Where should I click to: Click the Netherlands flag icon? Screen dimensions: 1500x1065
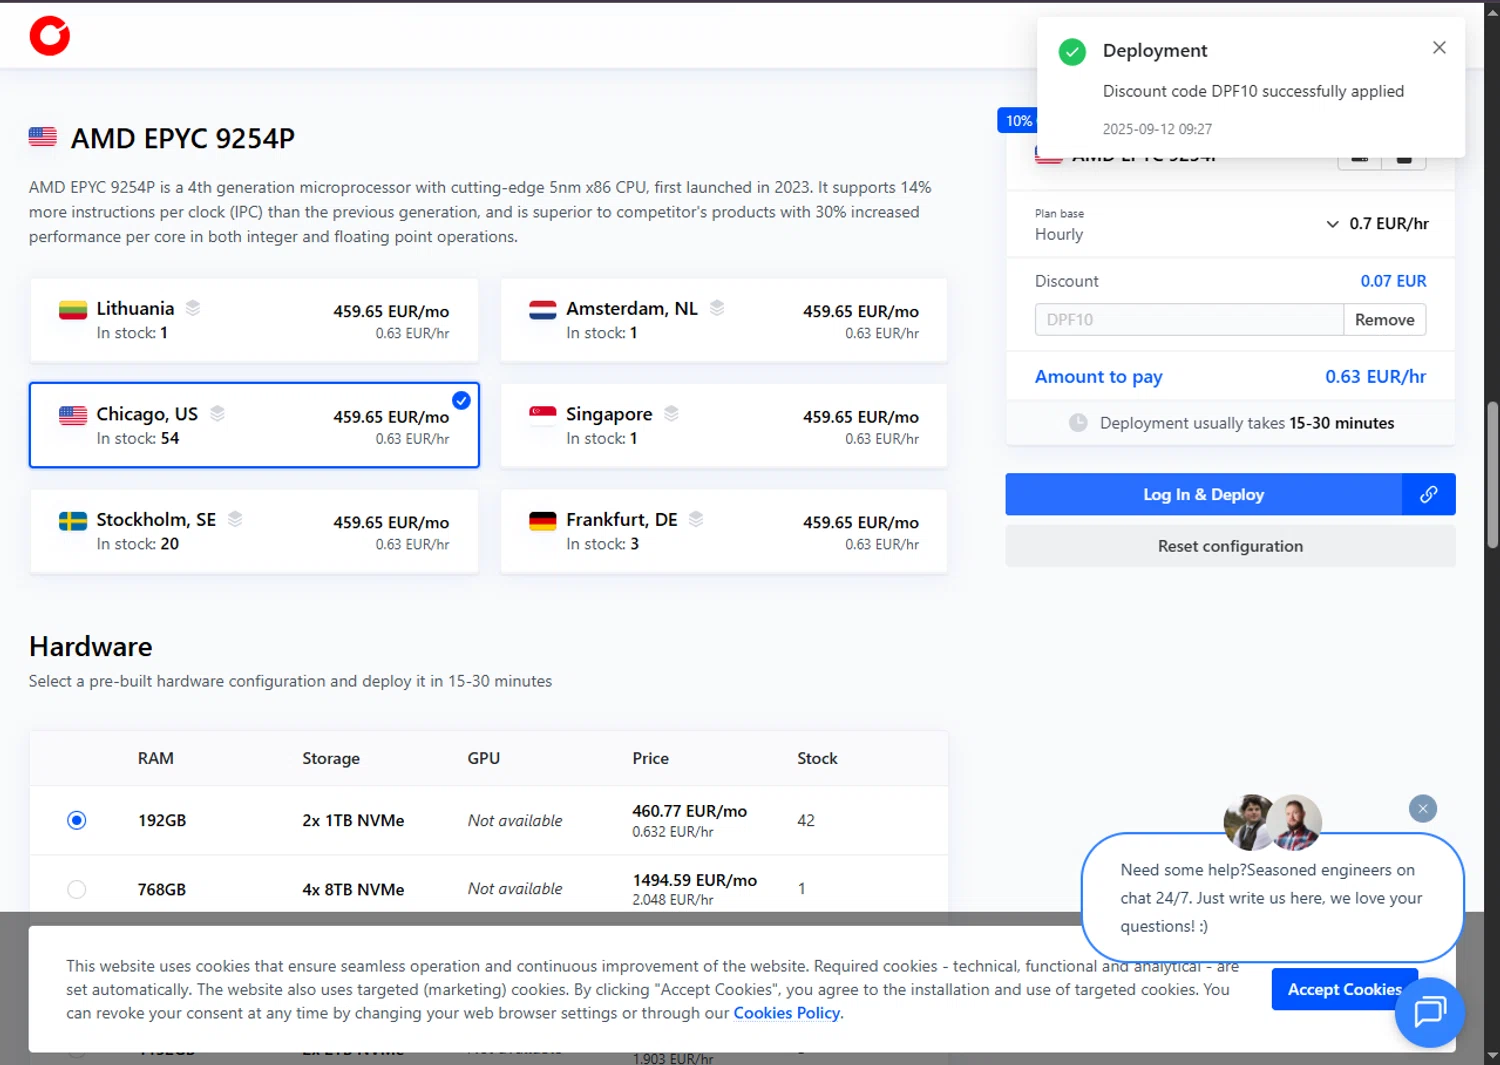[x=542, y=310]
